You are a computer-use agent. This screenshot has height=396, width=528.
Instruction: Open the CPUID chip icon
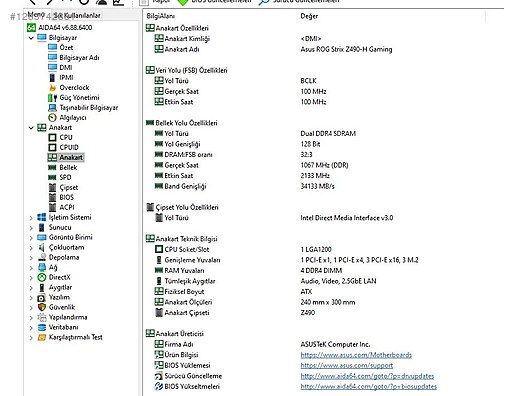[52, 147]
